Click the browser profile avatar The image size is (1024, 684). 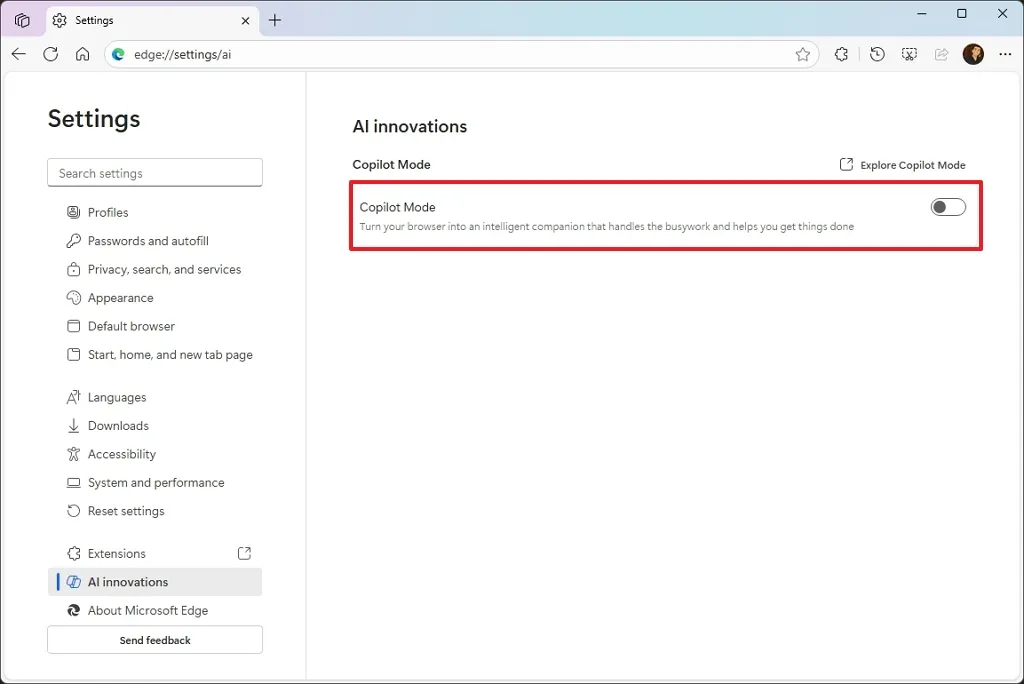(x=973, y=54)
